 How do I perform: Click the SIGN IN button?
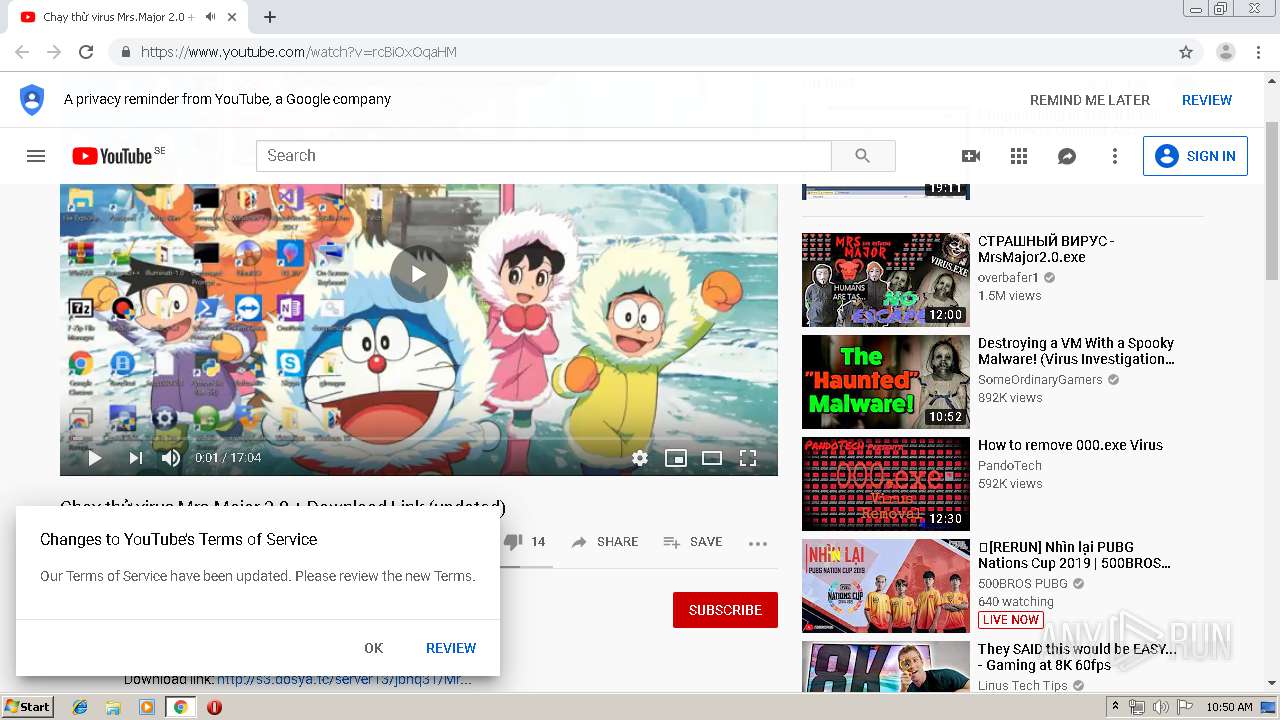[1195, 156]
